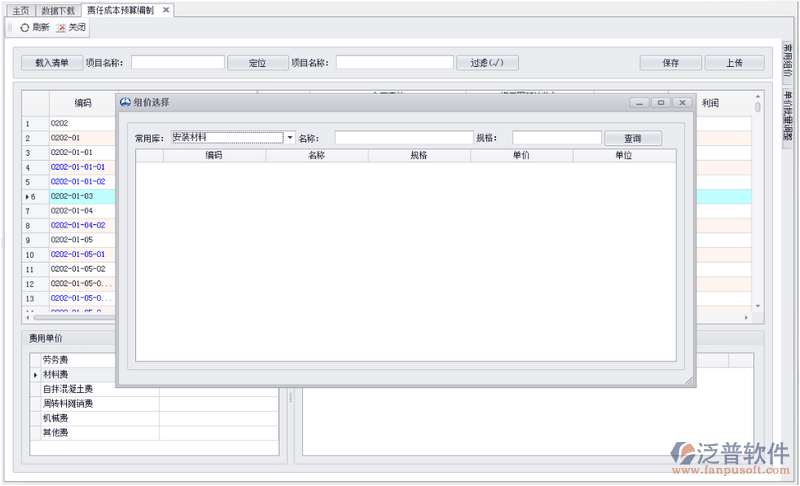Select the 周转料摊销费 cost row
Image resolution: width=800 pixels, height=486 pixels.
[154, 404]
